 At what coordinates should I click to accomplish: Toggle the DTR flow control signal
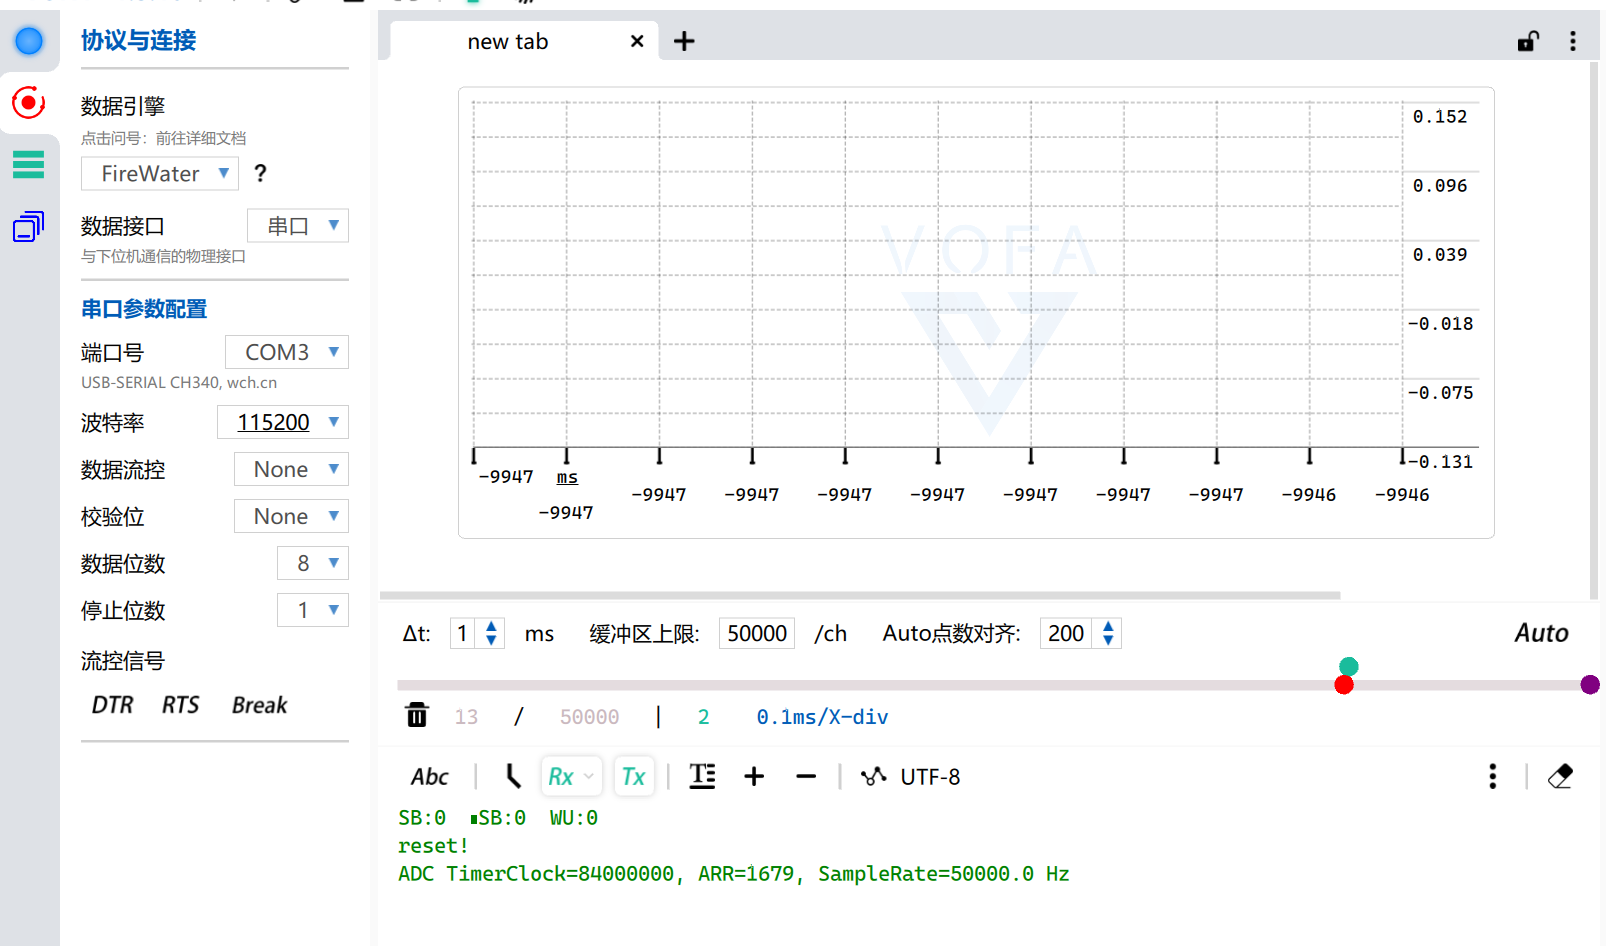click(x=111, y=704)
